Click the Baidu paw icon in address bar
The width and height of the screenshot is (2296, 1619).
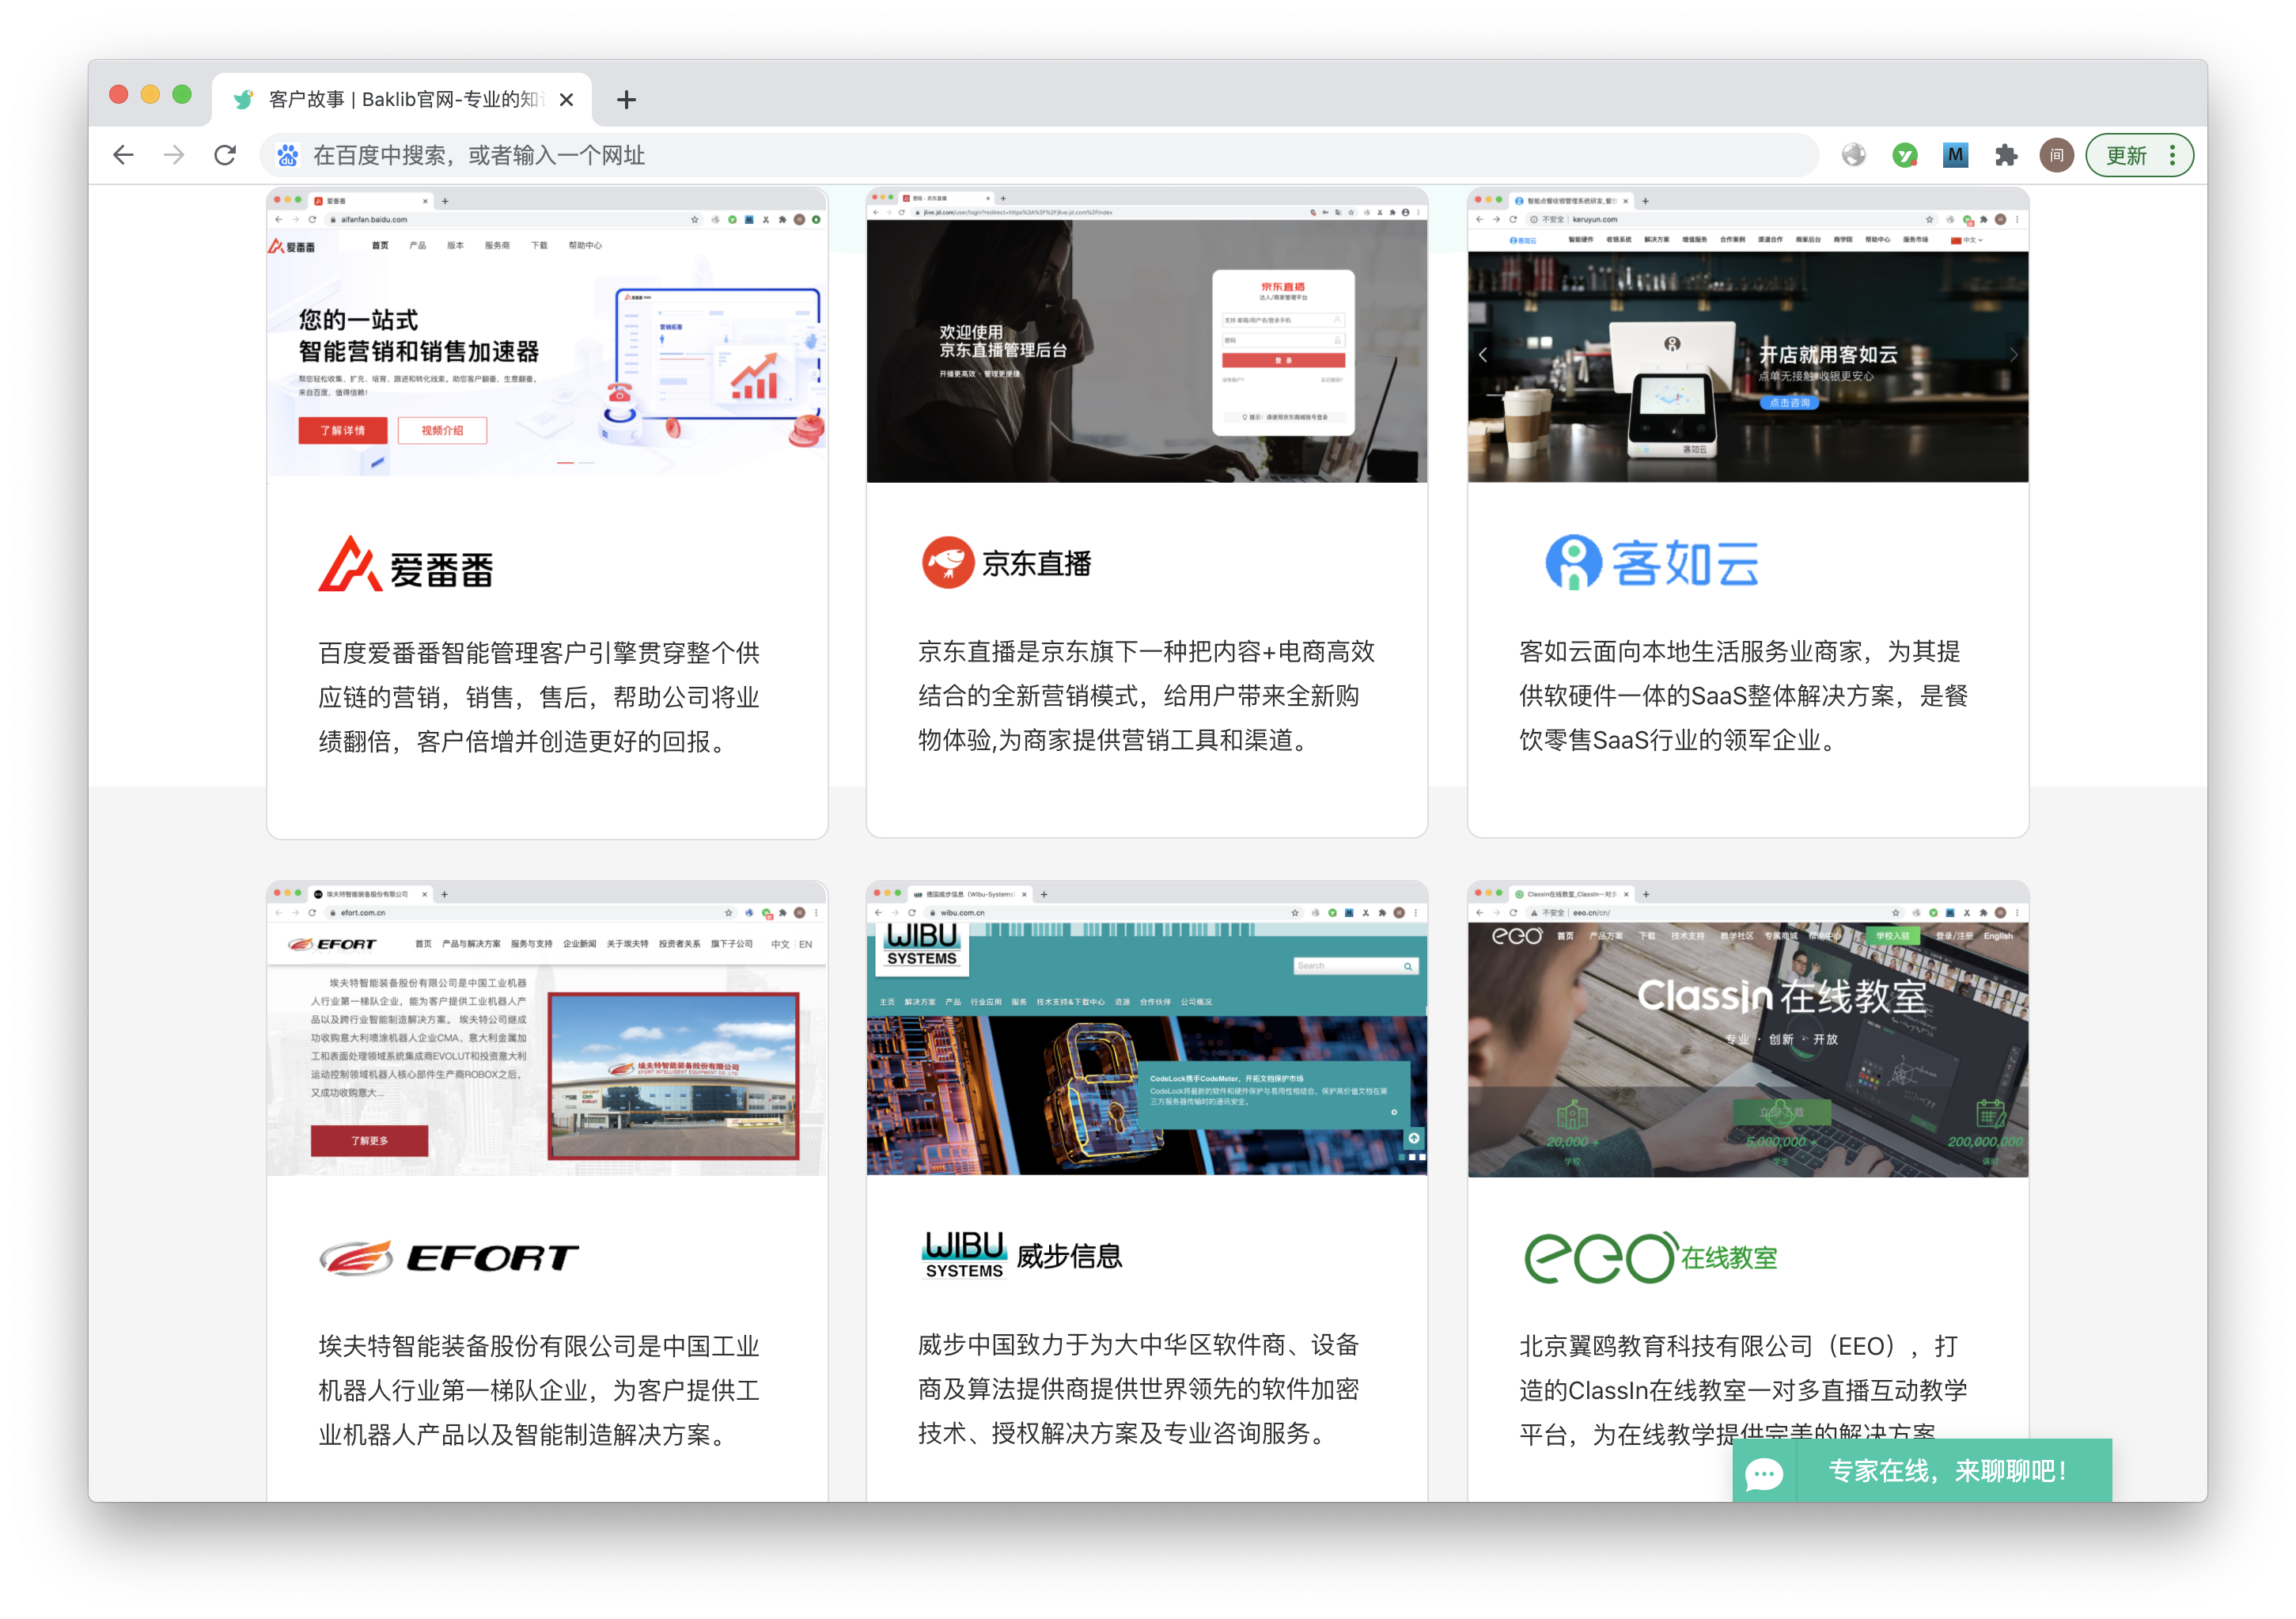click(x=288, y=155)
